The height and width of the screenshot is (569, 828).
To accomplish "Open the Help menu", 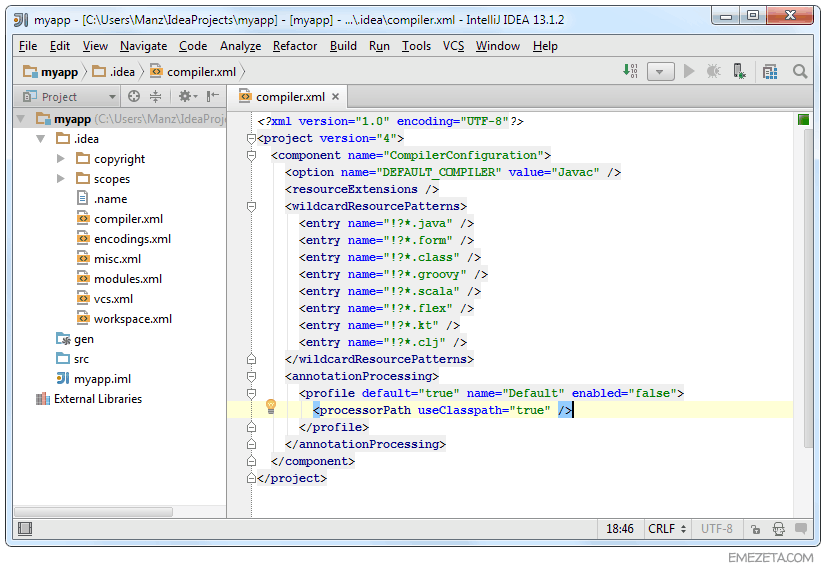I will tap(545, 46).
